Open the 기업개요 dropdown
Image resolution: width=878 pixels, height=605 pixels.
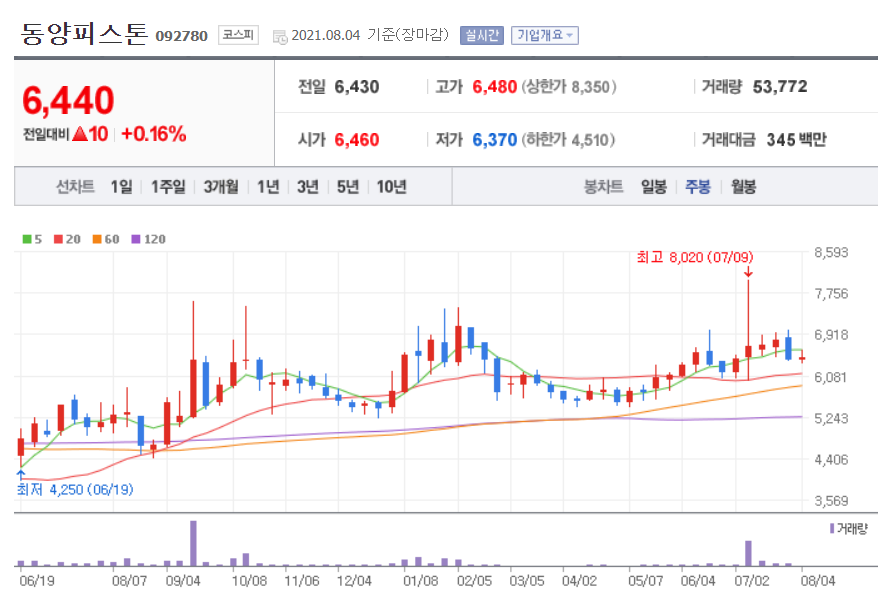click(x=544, y=35)
